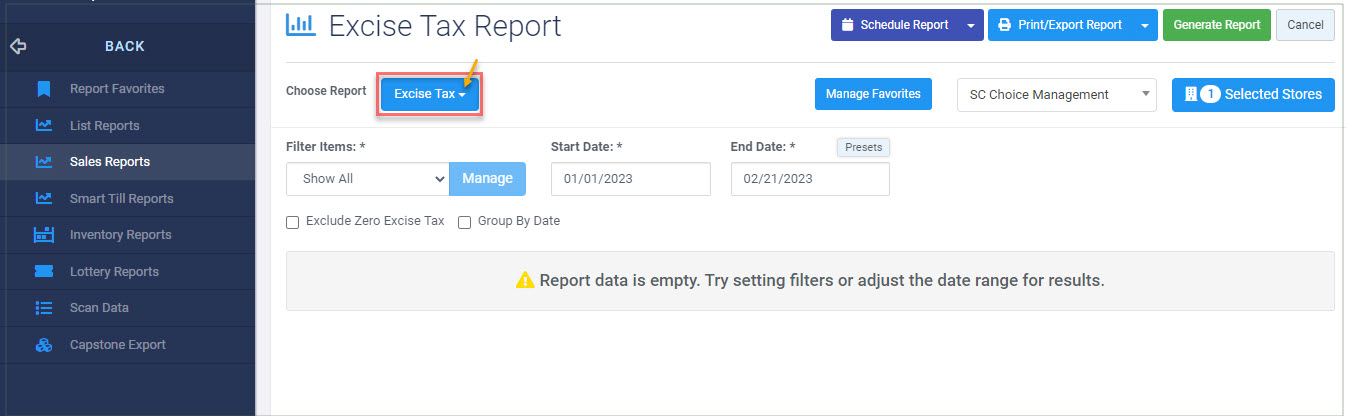Open the SC Choice Management selector
1347x416 pixels.
click(x=1056, y=95)
